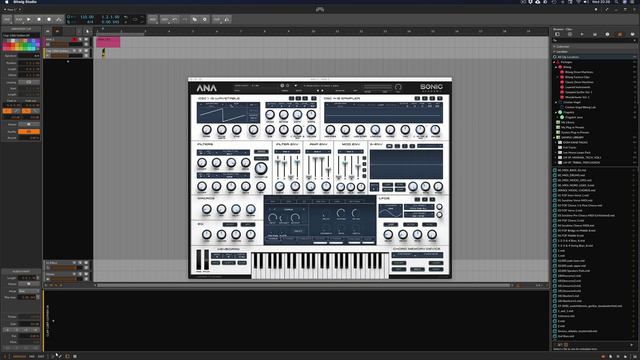Click the 4/4 time signature field

point(90,22)
